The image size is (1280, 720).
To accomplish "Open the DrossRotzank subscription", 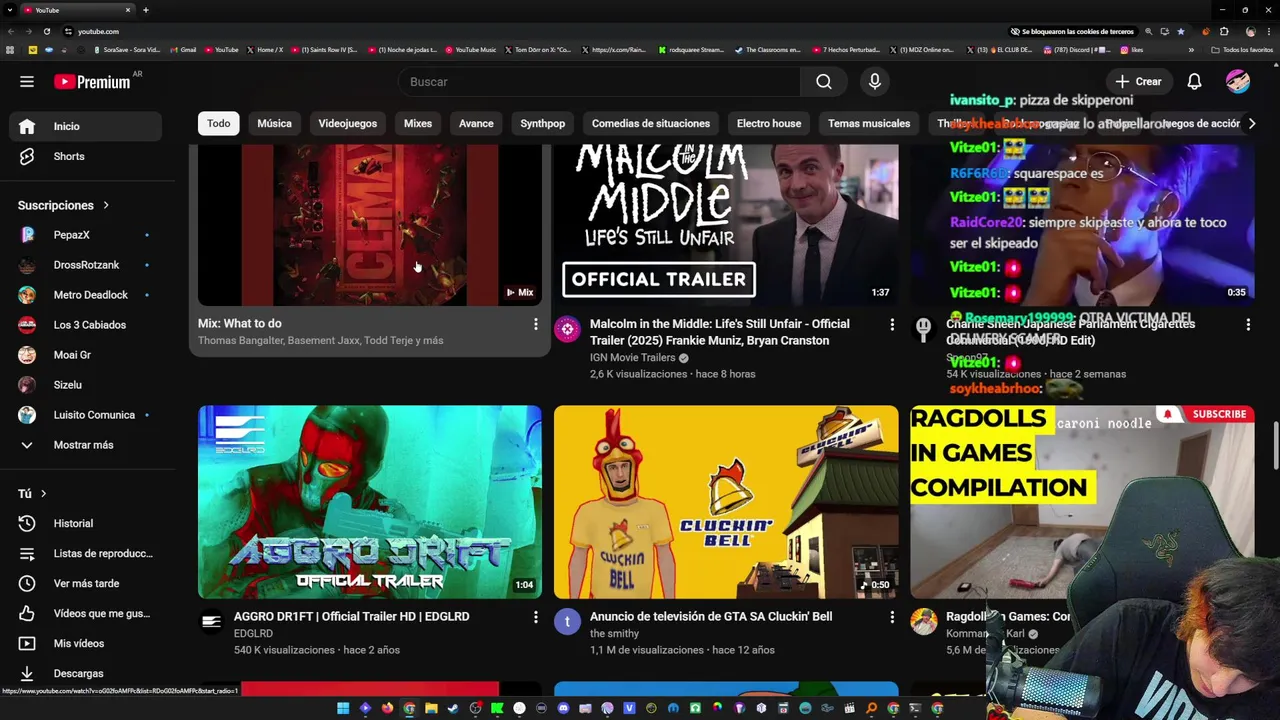I will [x=85, y=265].
